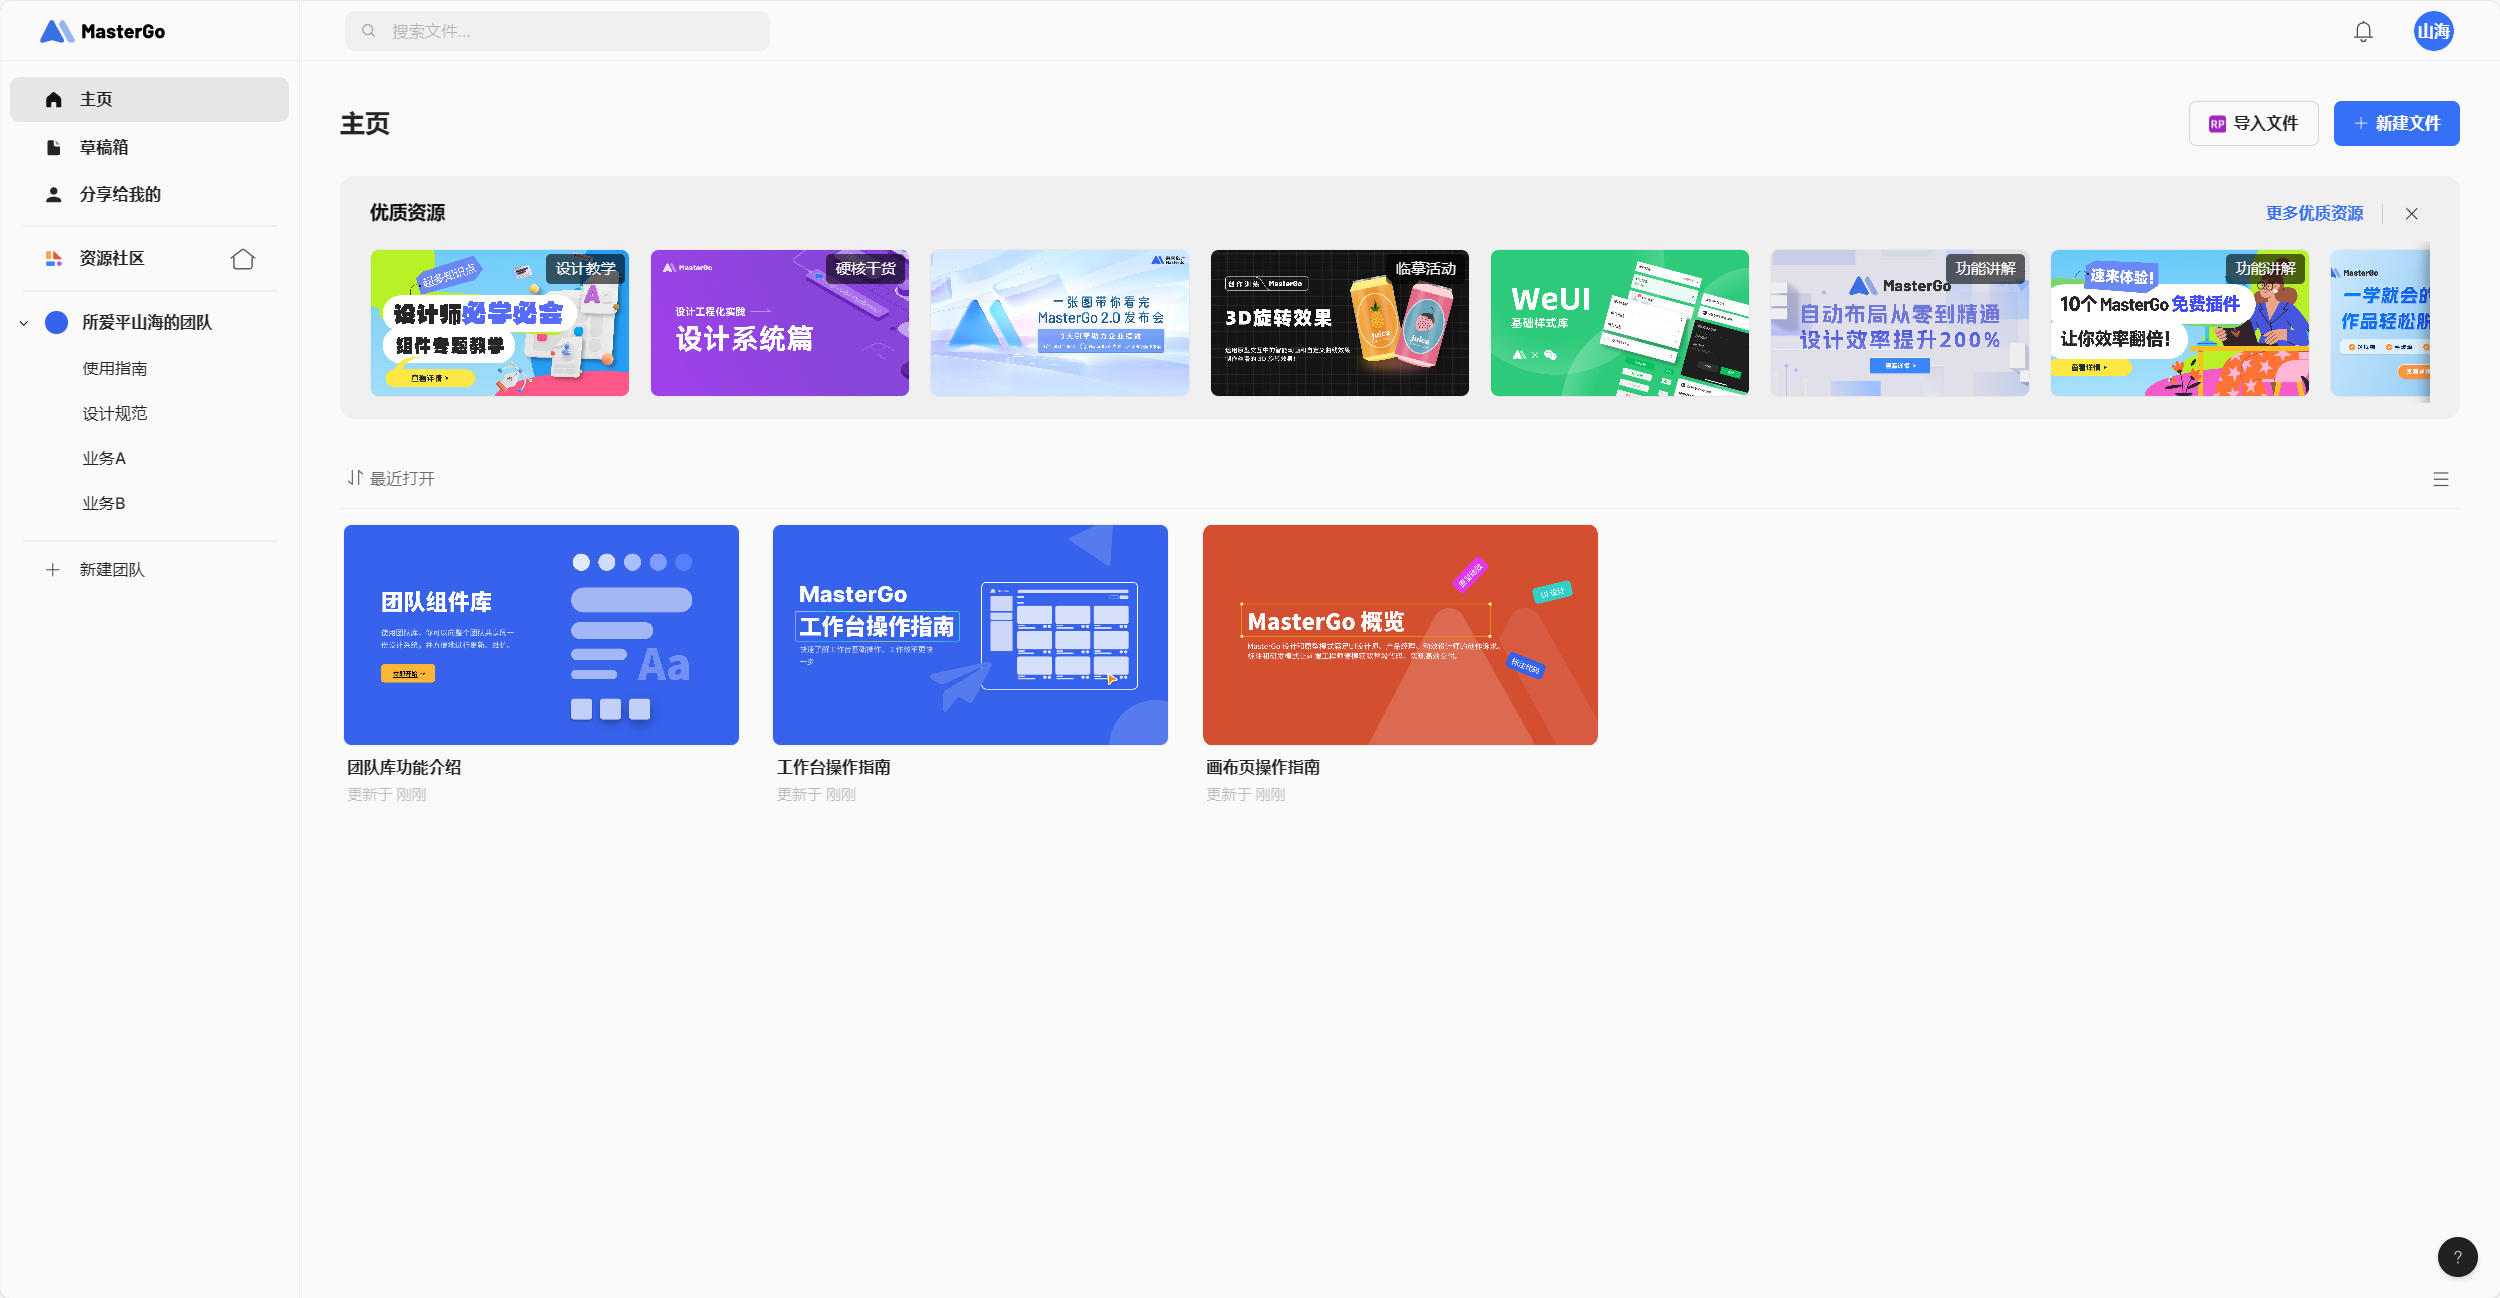This screenshot has height=1298, width=2500.
Task: Click the 分享给我的 person icon
Action: pyautogui.click(x=54, y=194)
